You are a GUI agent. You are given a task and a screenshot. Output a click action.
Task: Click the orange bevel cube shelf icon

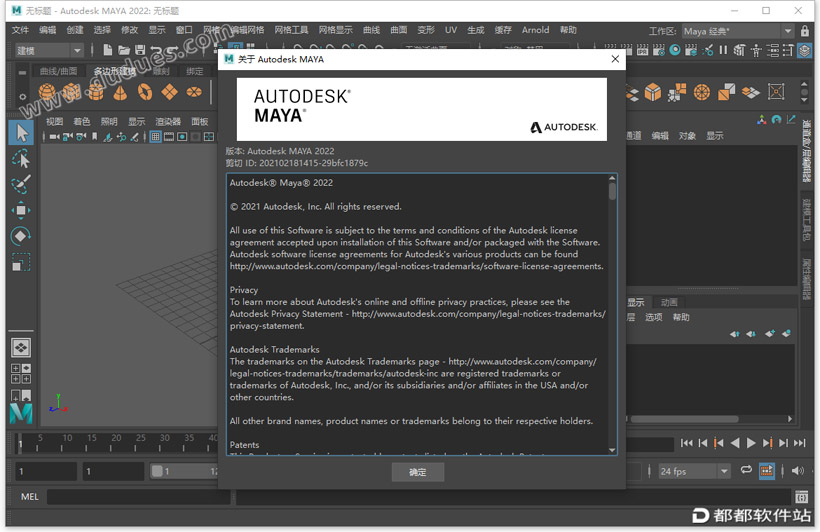click(653, 93)
